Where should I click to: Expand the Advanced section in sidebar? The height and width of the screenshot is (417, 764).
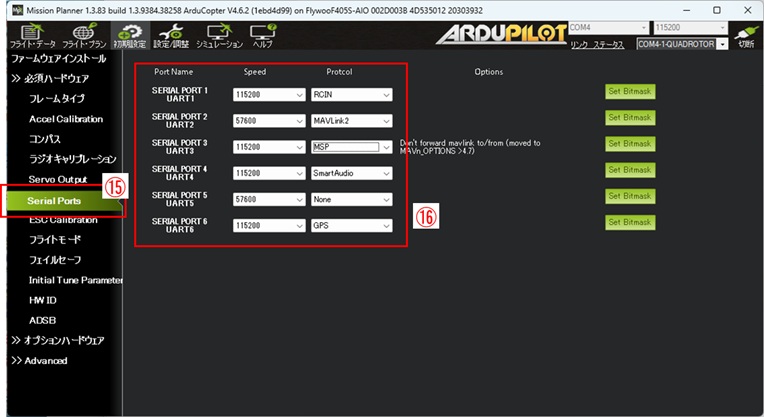click(39, 360)
